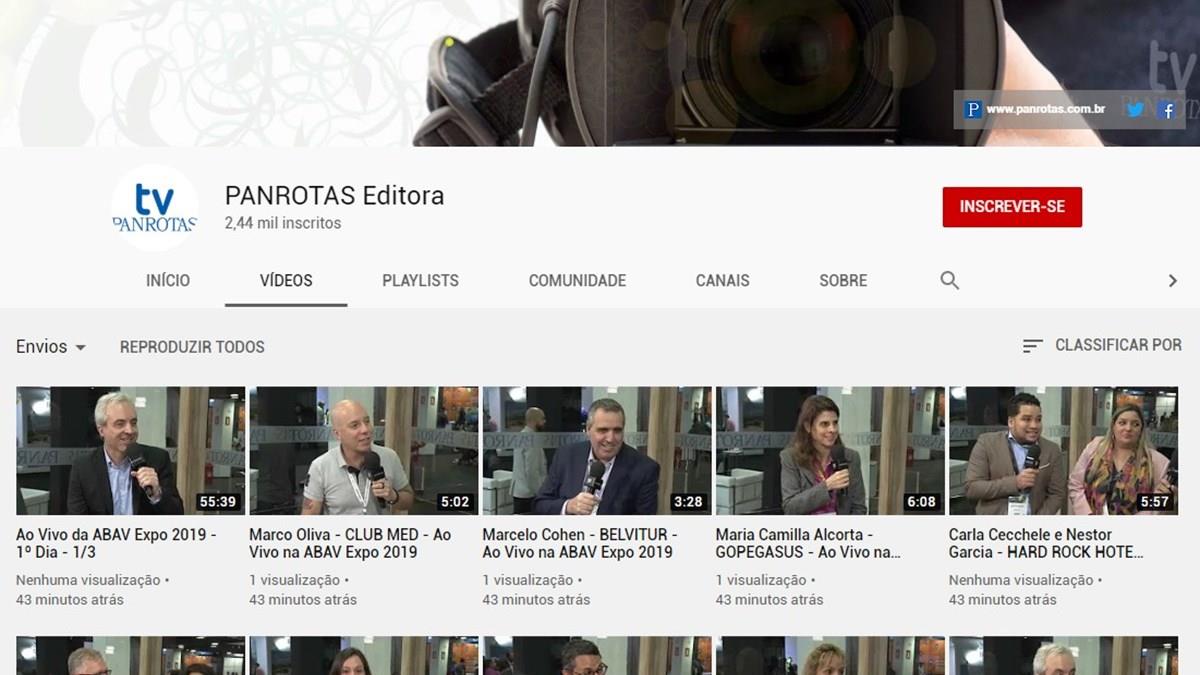Open the Comunidade tab

tap(577, 281)
